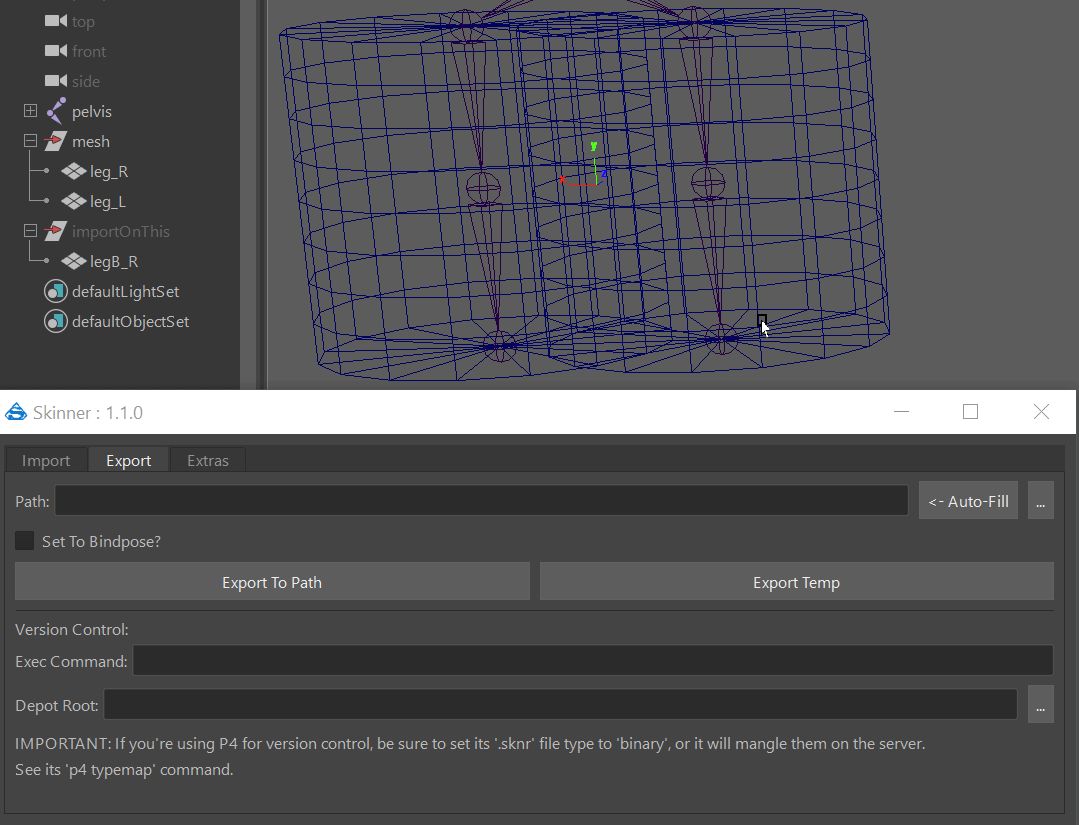
Task: Select the front camera in outliner
Action: (x=89, y=52)
